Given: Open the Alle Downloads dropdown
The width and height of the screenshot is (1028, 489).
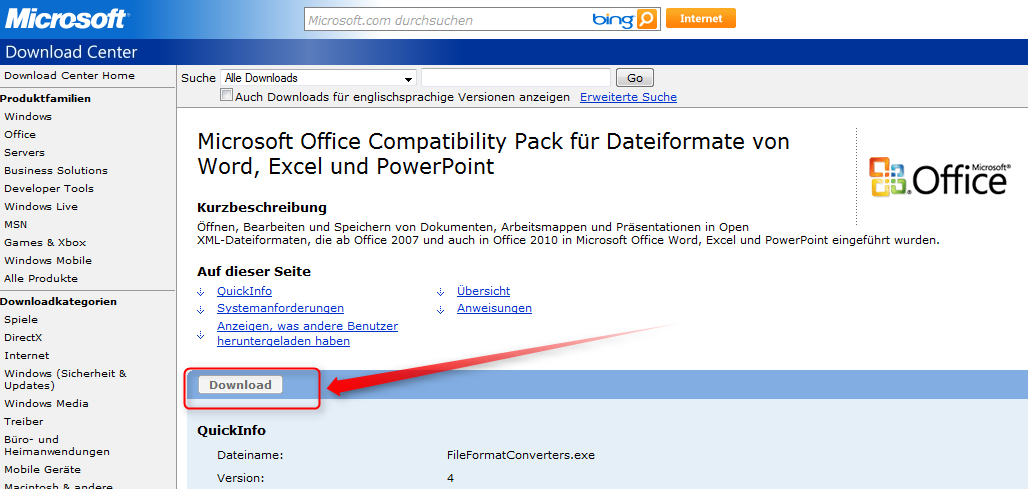Looking at the screenshot, I should (319, 78).
